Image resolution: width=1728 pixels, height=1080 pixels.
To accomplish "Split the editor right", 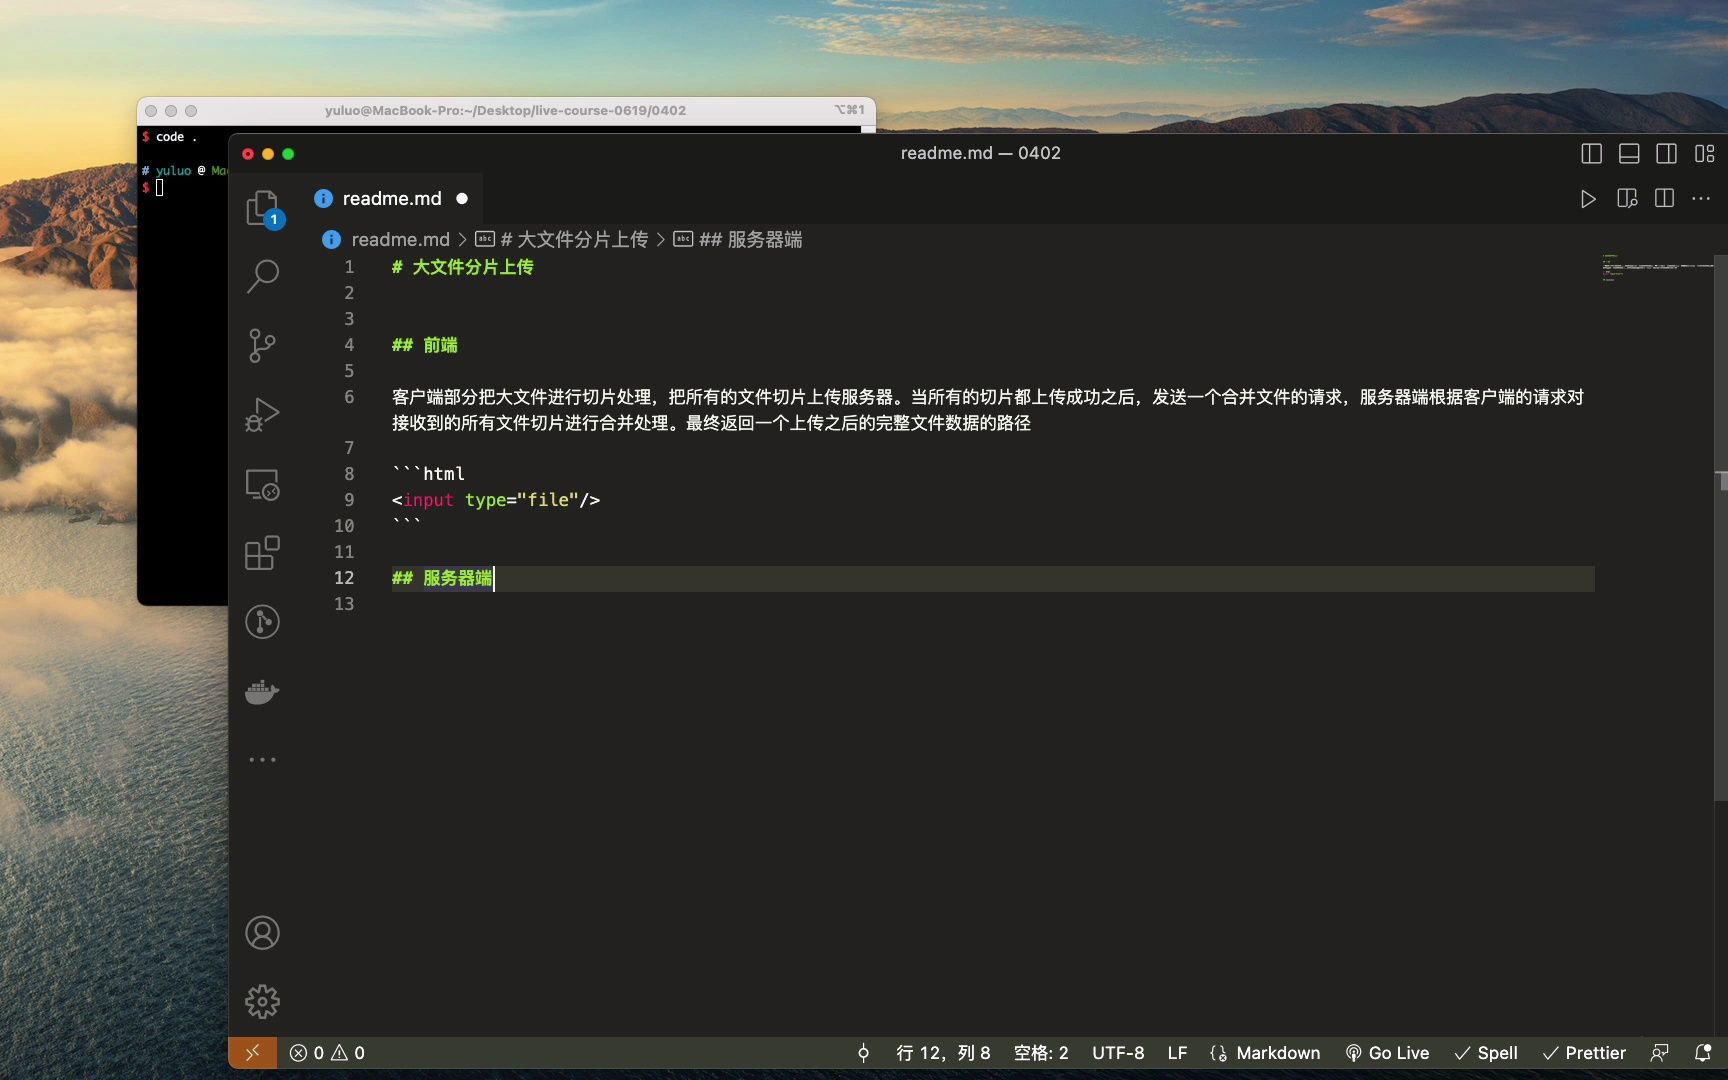I will coord(1665,199).
